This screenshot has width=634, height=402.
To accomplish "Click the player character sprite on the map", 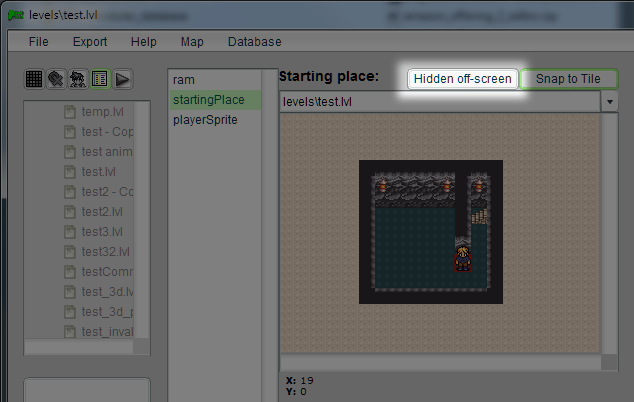I will (463, 259).
